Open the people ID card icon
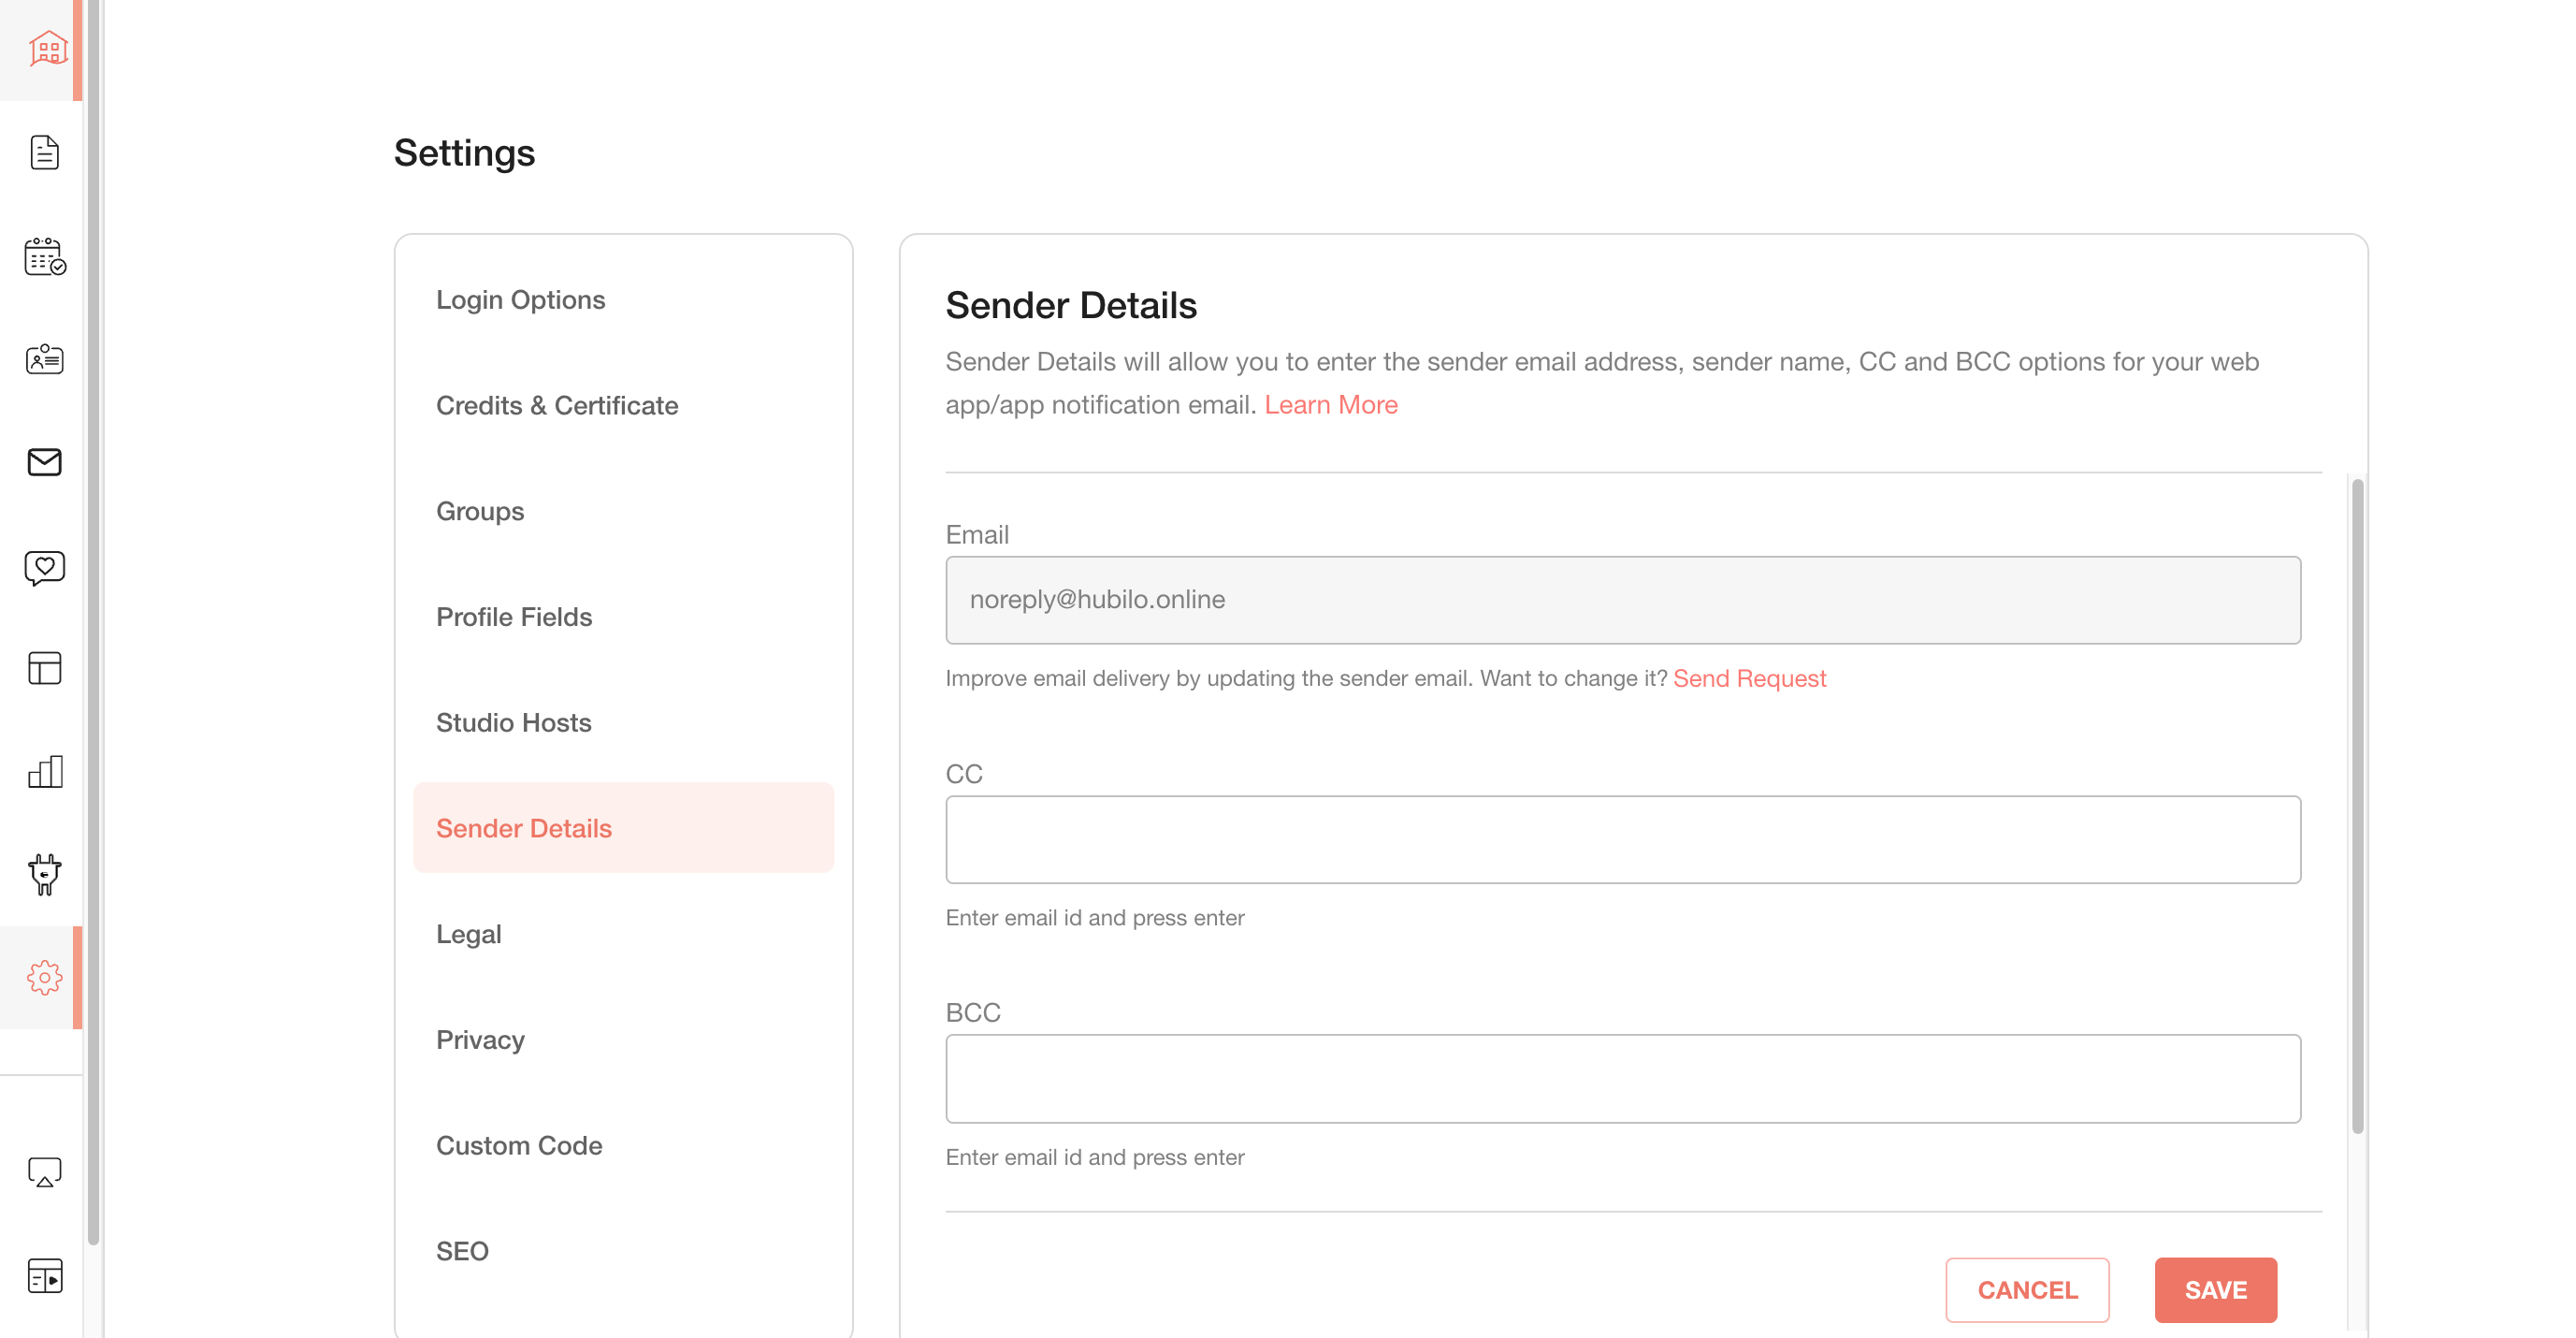Screen dimensions: 2576x1338 (x=44, y=359)
